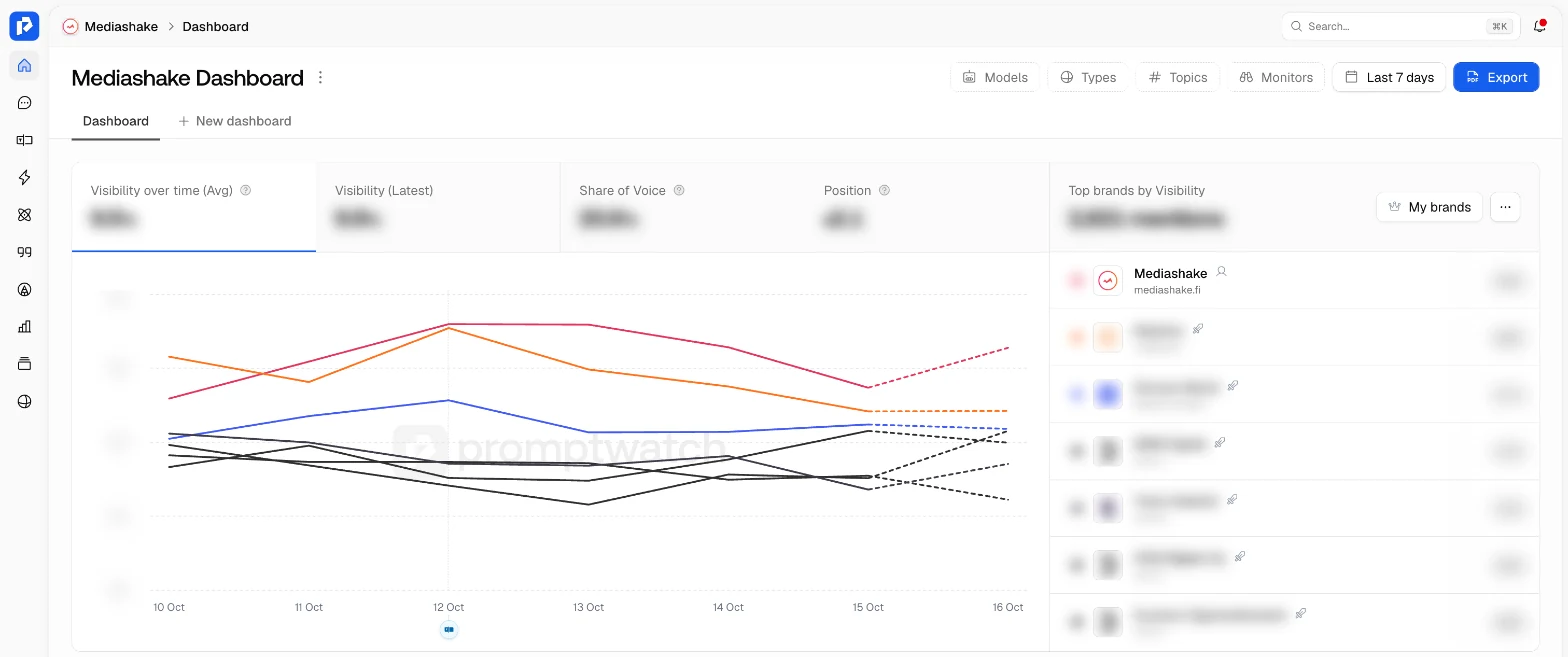Select the lightning bolt sidebar icon
Viewport: 1568px width, 657px height.
click(x=24, y=178)
